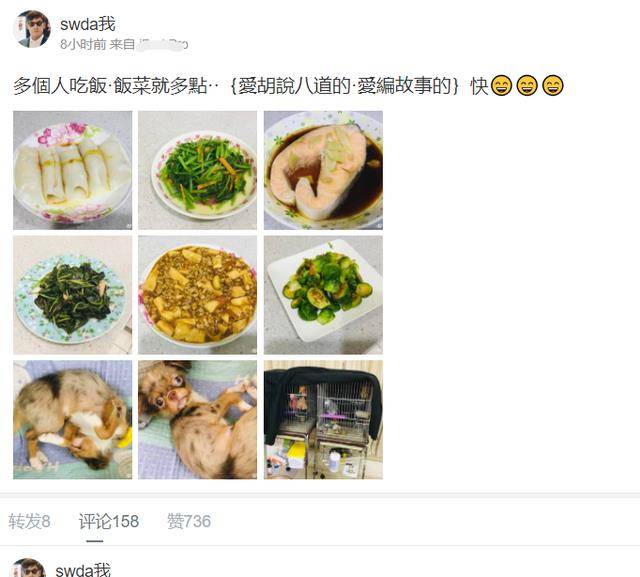Viewport: 640px width, 577px height.
Task: Open the swda我 profile avatar at top
Action: pos(32,29)
